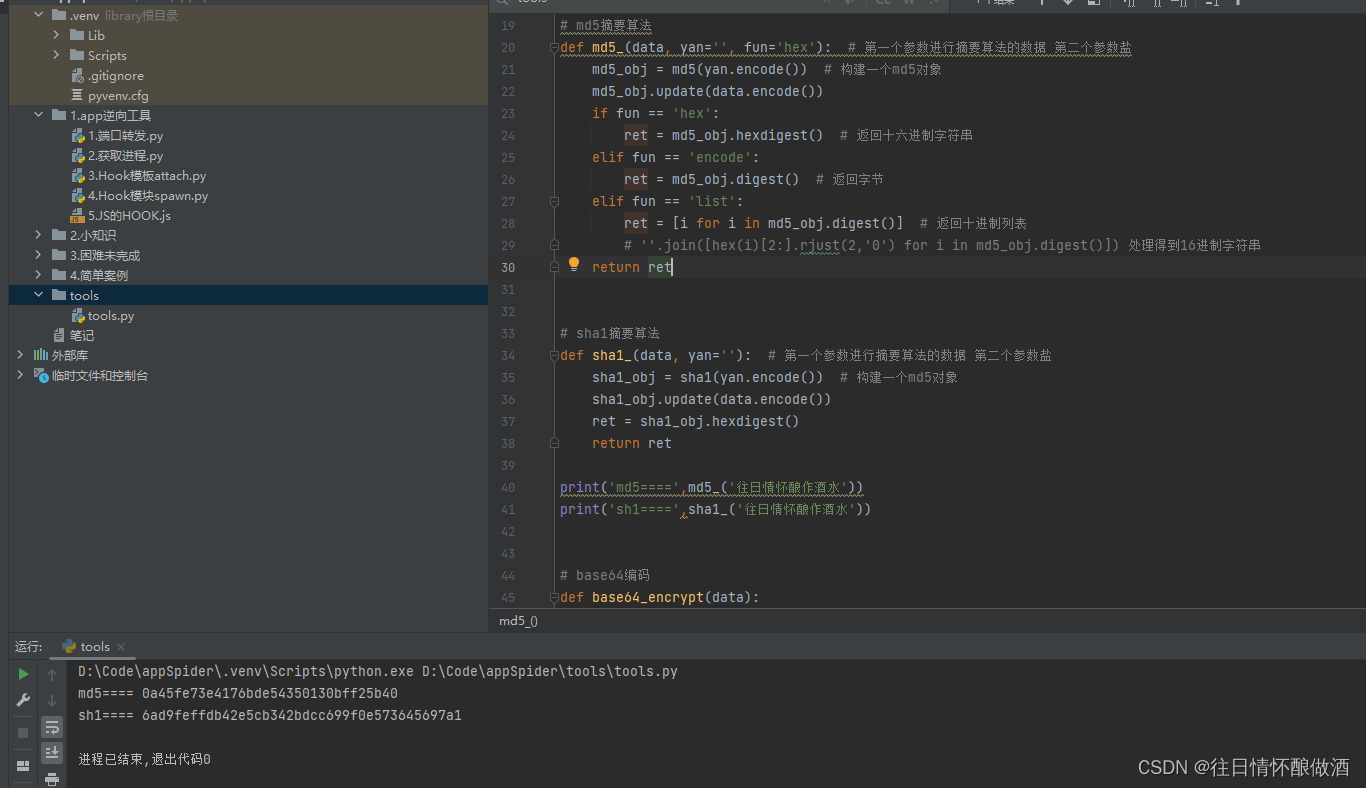
Task: Select the 5.JS的HOOK.js file
Action: [130, 215]
